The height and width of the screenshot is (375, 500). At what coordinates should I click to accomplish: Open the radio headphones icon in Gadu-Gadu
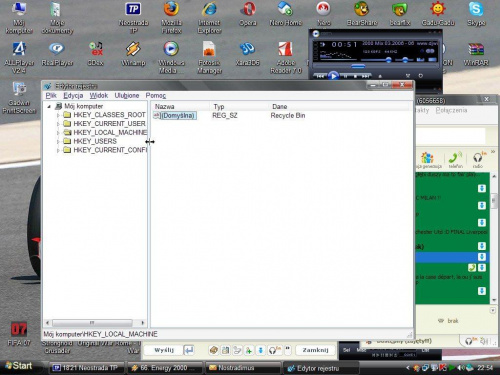pyautogui.click(x=478, y=159)
